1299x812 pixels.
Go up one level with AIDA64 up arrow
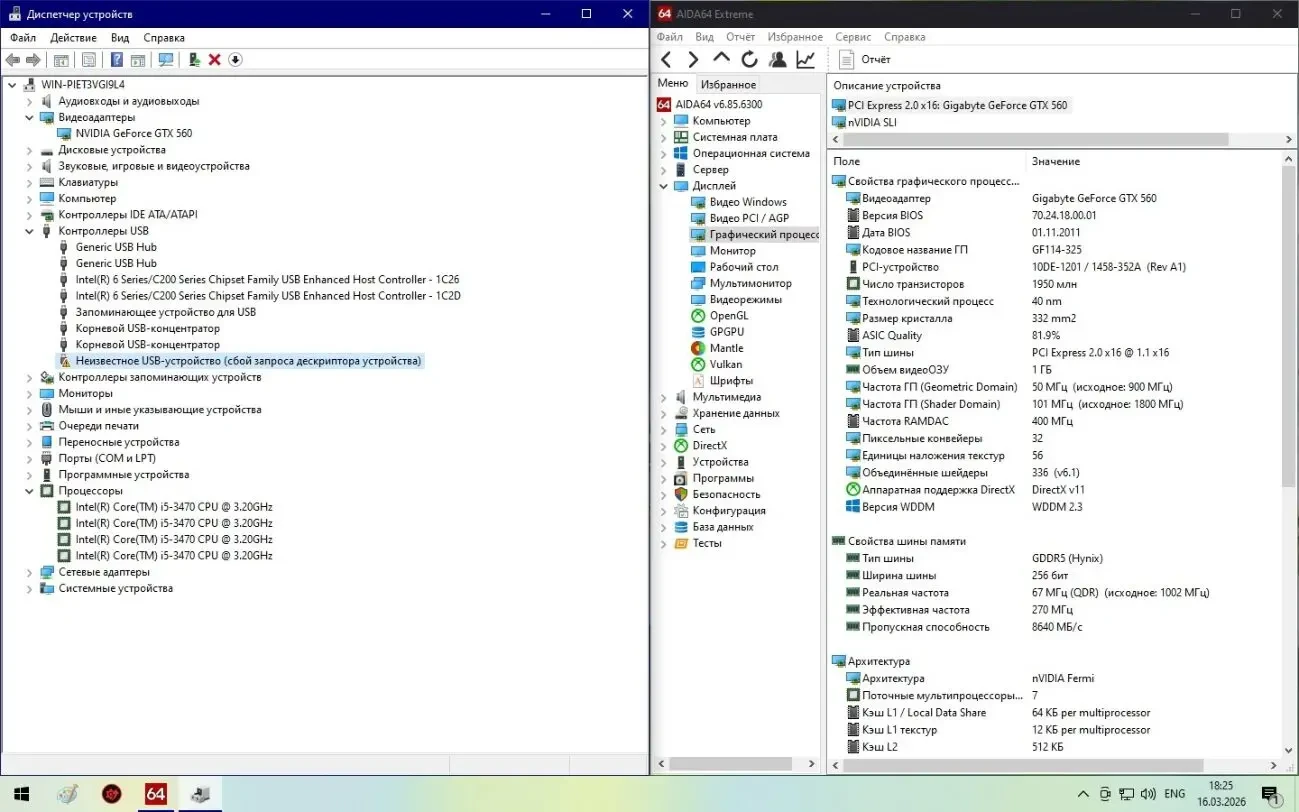[x=721, y=60]
